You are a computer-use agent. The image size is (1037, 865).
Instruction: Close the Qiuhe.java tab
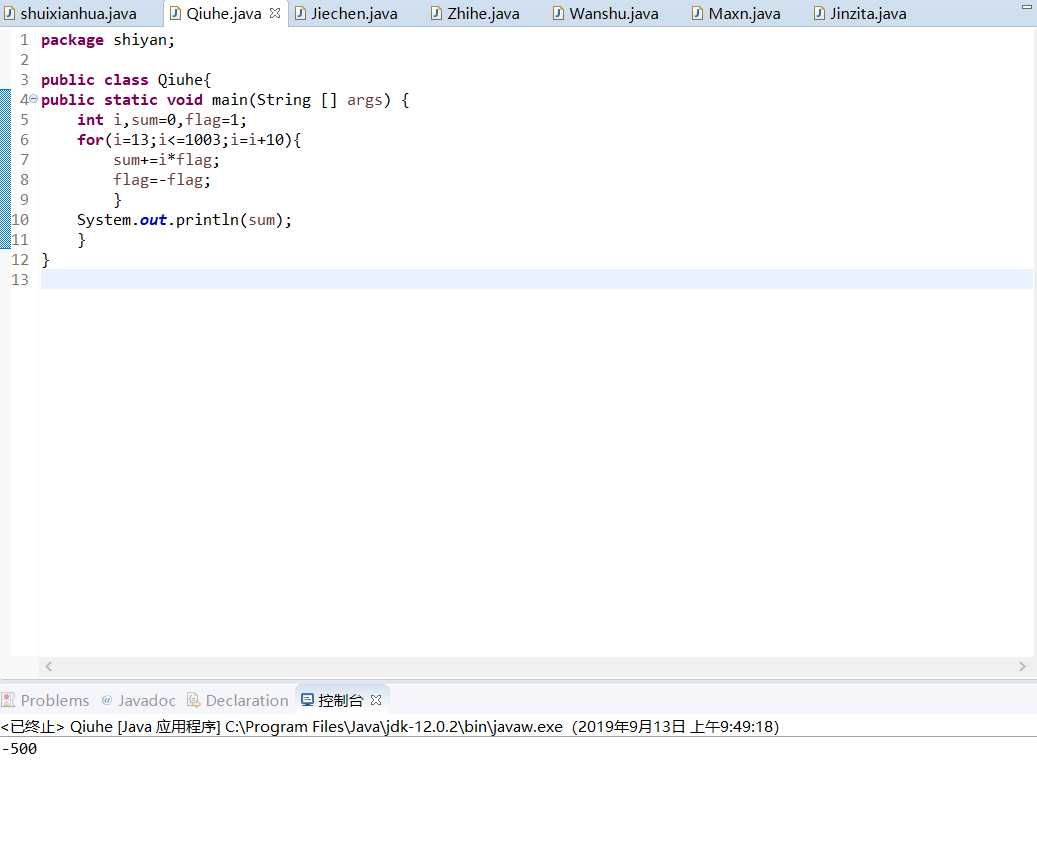pos(275,13)
